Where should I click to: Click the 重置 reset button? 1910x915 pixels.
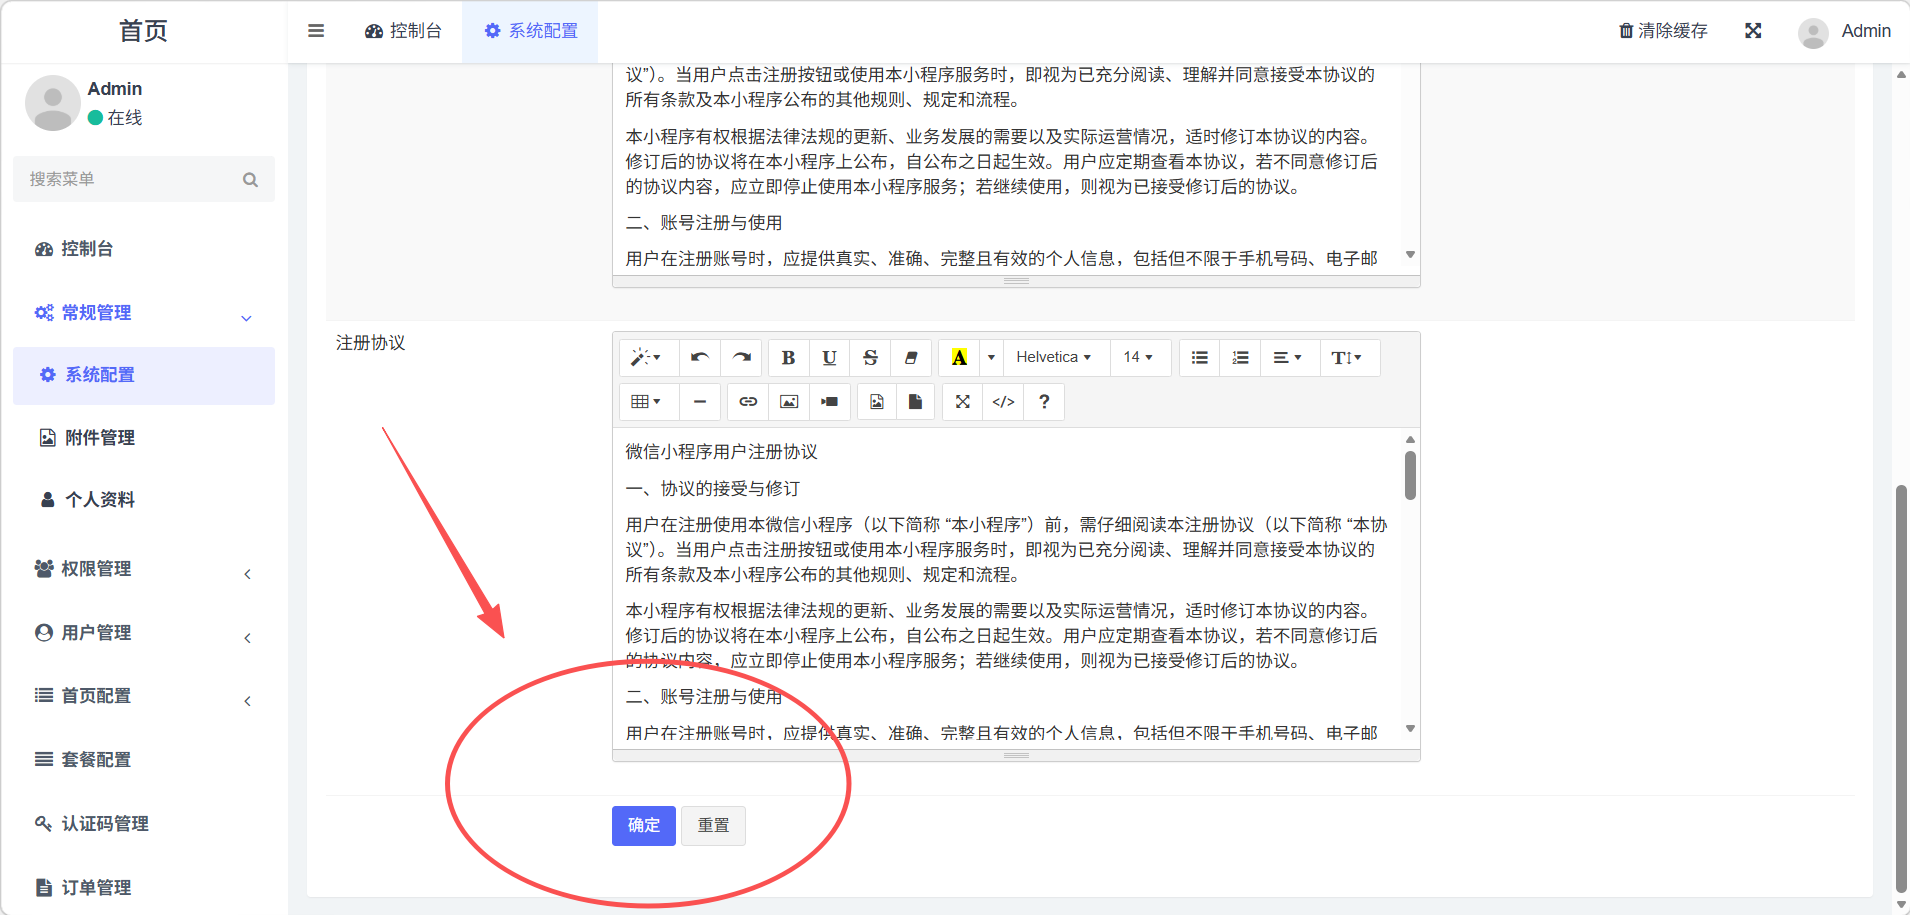coord(713,826)
